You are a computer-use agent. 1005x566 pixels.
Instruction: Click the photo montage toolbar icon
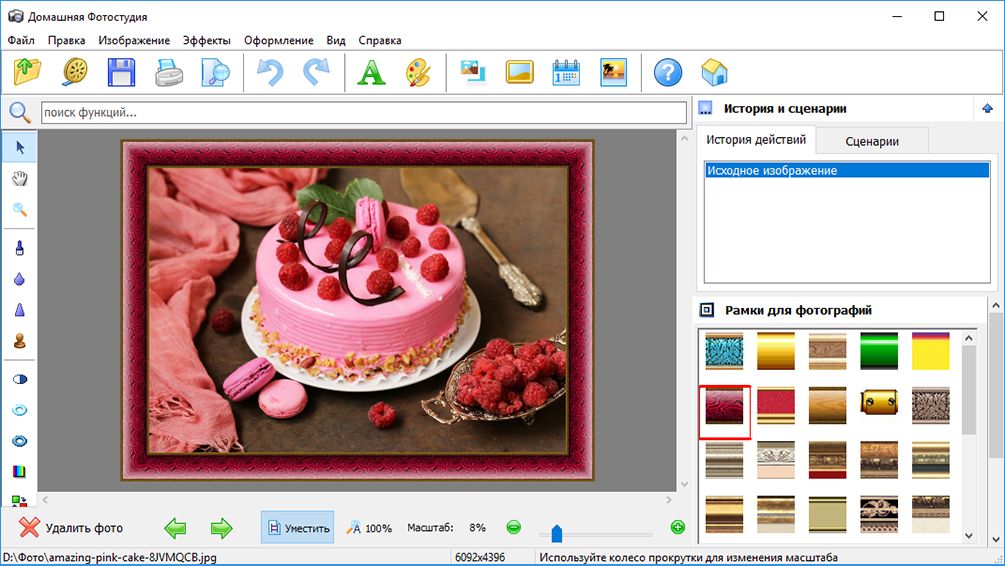474,72
